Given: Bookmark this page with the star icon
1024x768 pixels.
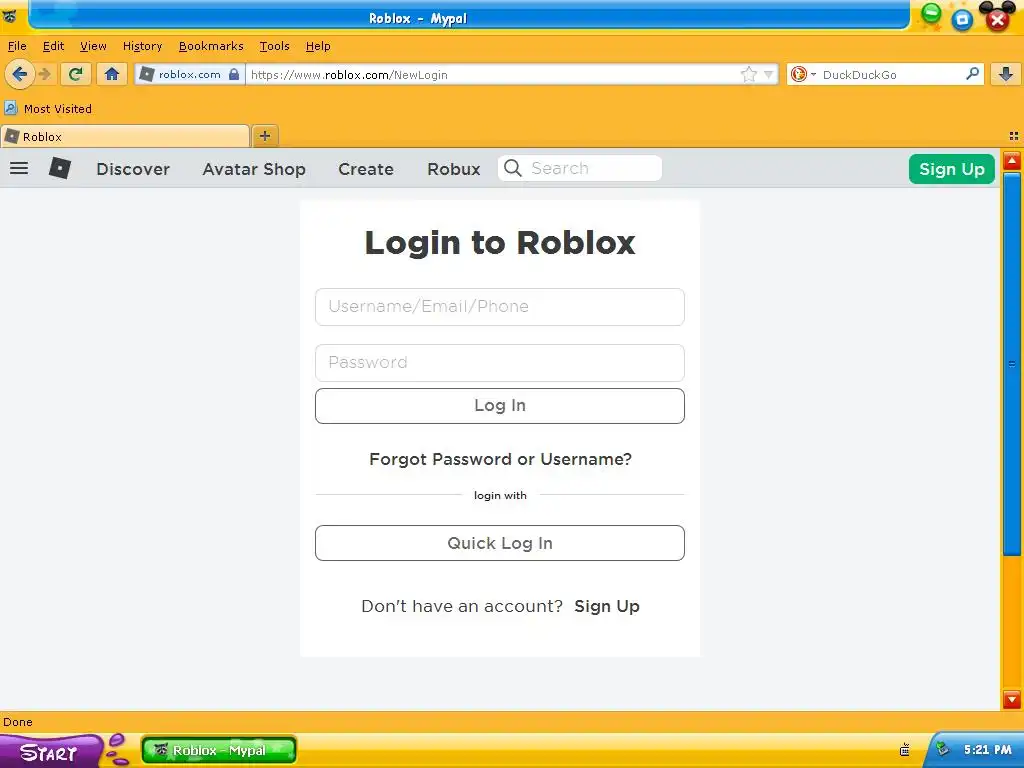Looking at the screenshot, I should tap(748, 74).
